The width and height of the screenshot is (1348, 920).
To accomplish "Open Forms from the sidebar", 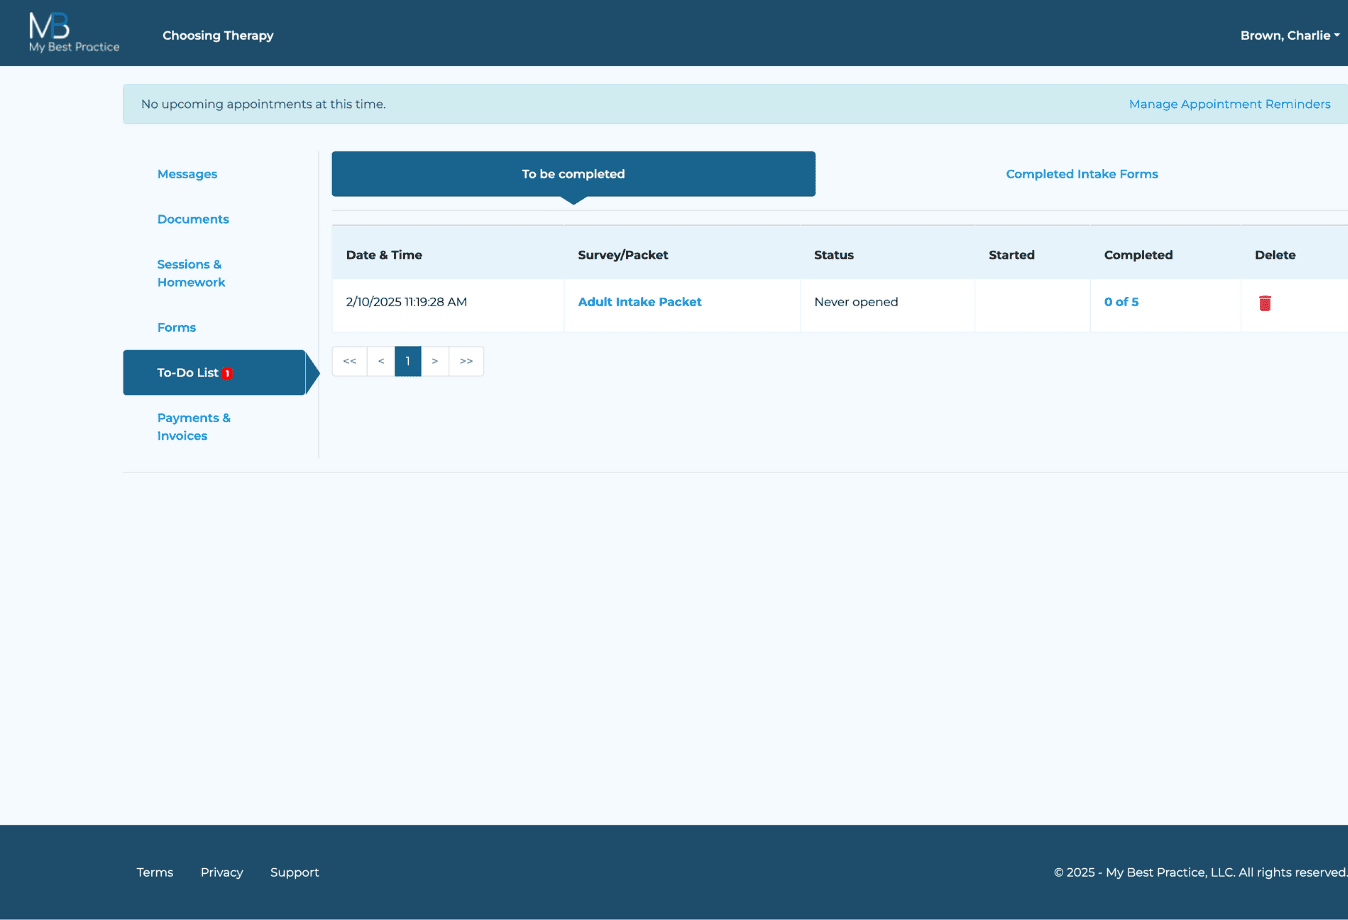I will pyautogui.click(x=176, y=327).
